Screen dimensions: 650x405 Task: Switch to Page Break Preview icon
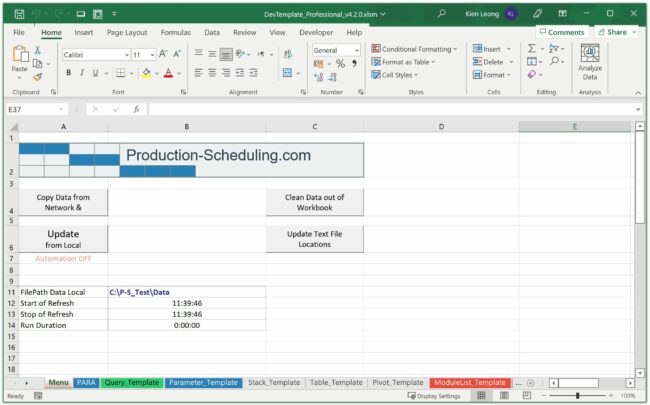coord(526,395)
